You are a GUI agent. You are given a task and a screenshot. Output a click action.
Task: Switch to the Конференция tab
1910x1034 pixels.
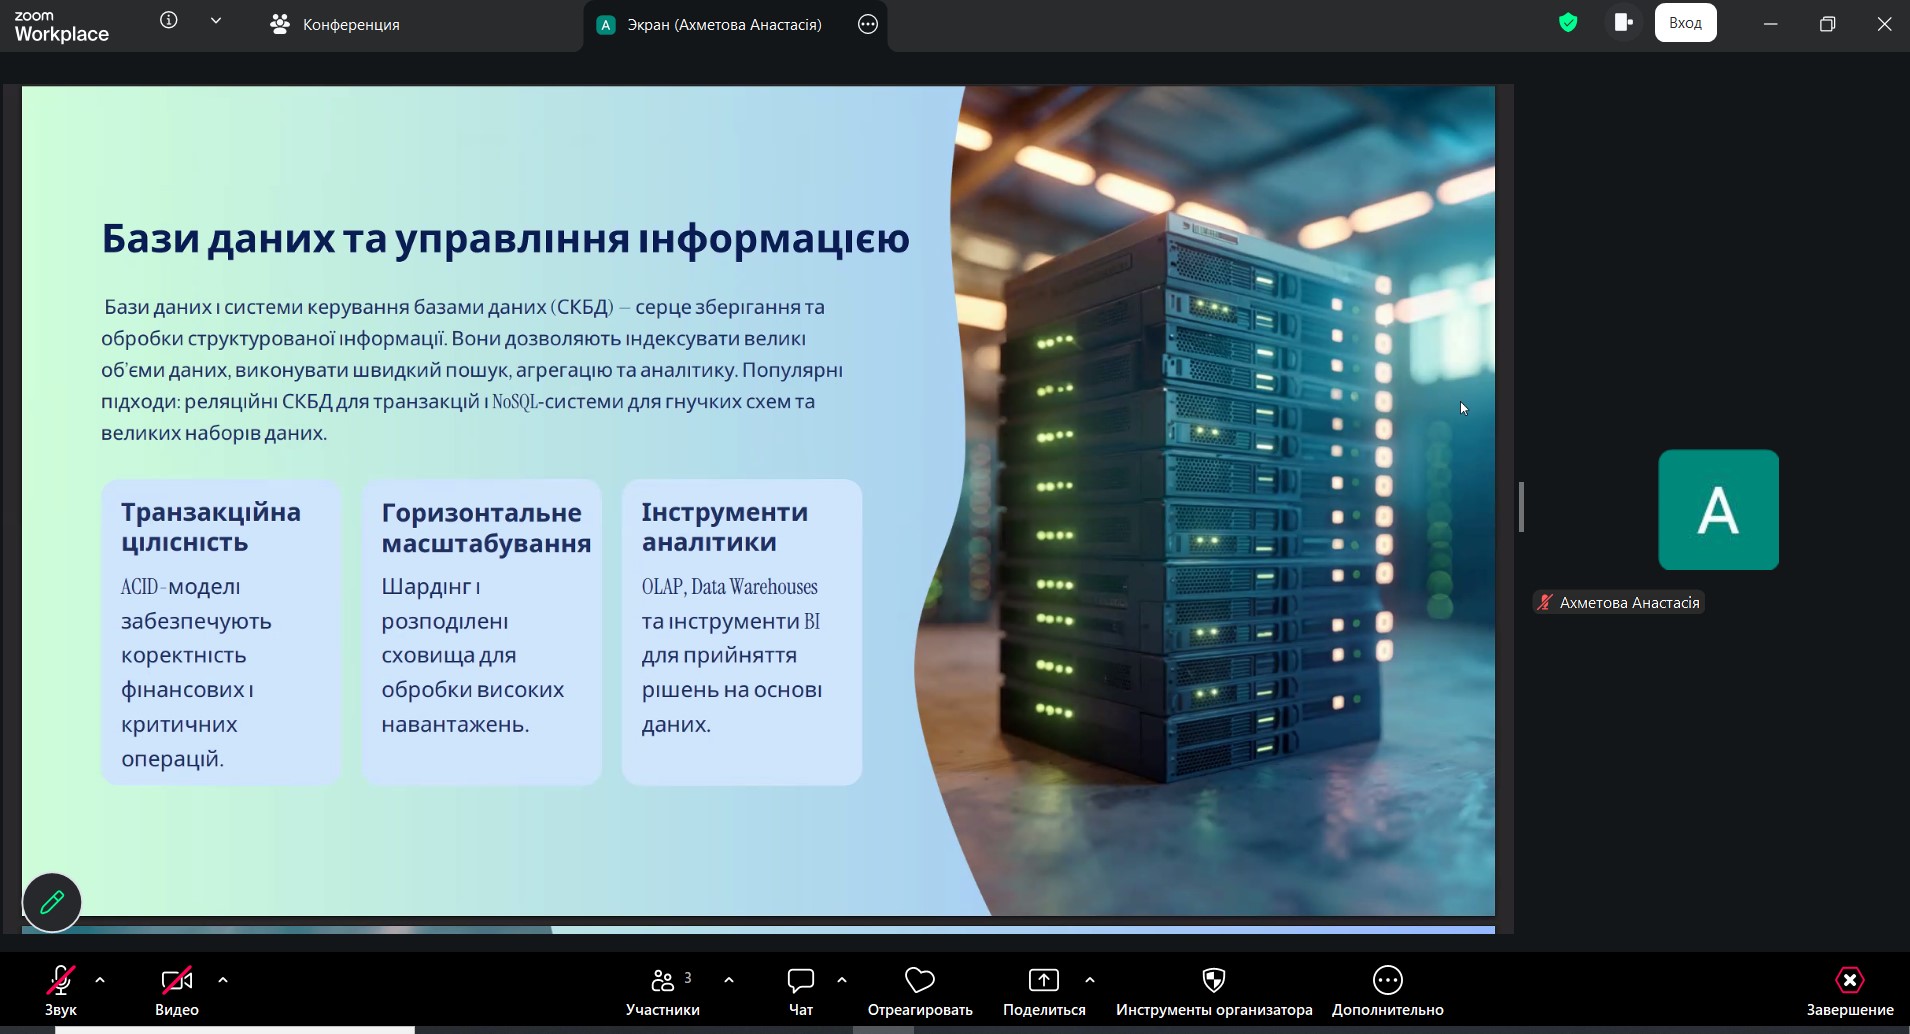[336, 25]
